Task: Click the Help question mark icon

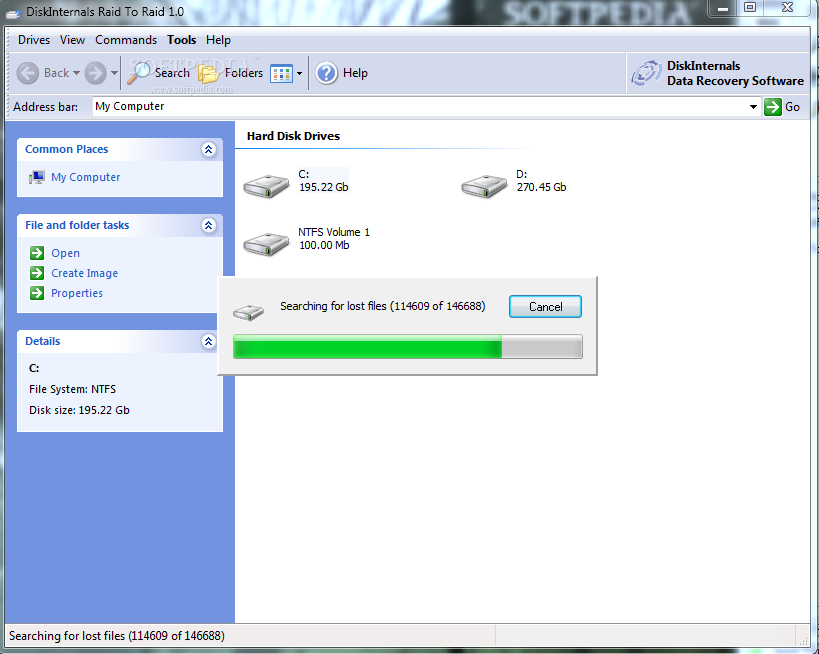Action: tap(327, 73)
